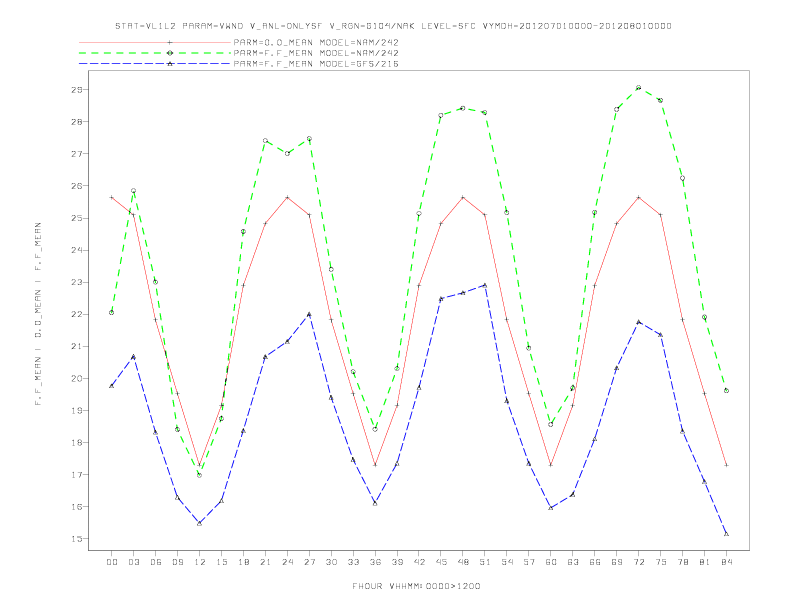This screenshot has height=612, width=792.
Task: Click the blue dashed line sample in legend
Action: [x=155, y=64]
